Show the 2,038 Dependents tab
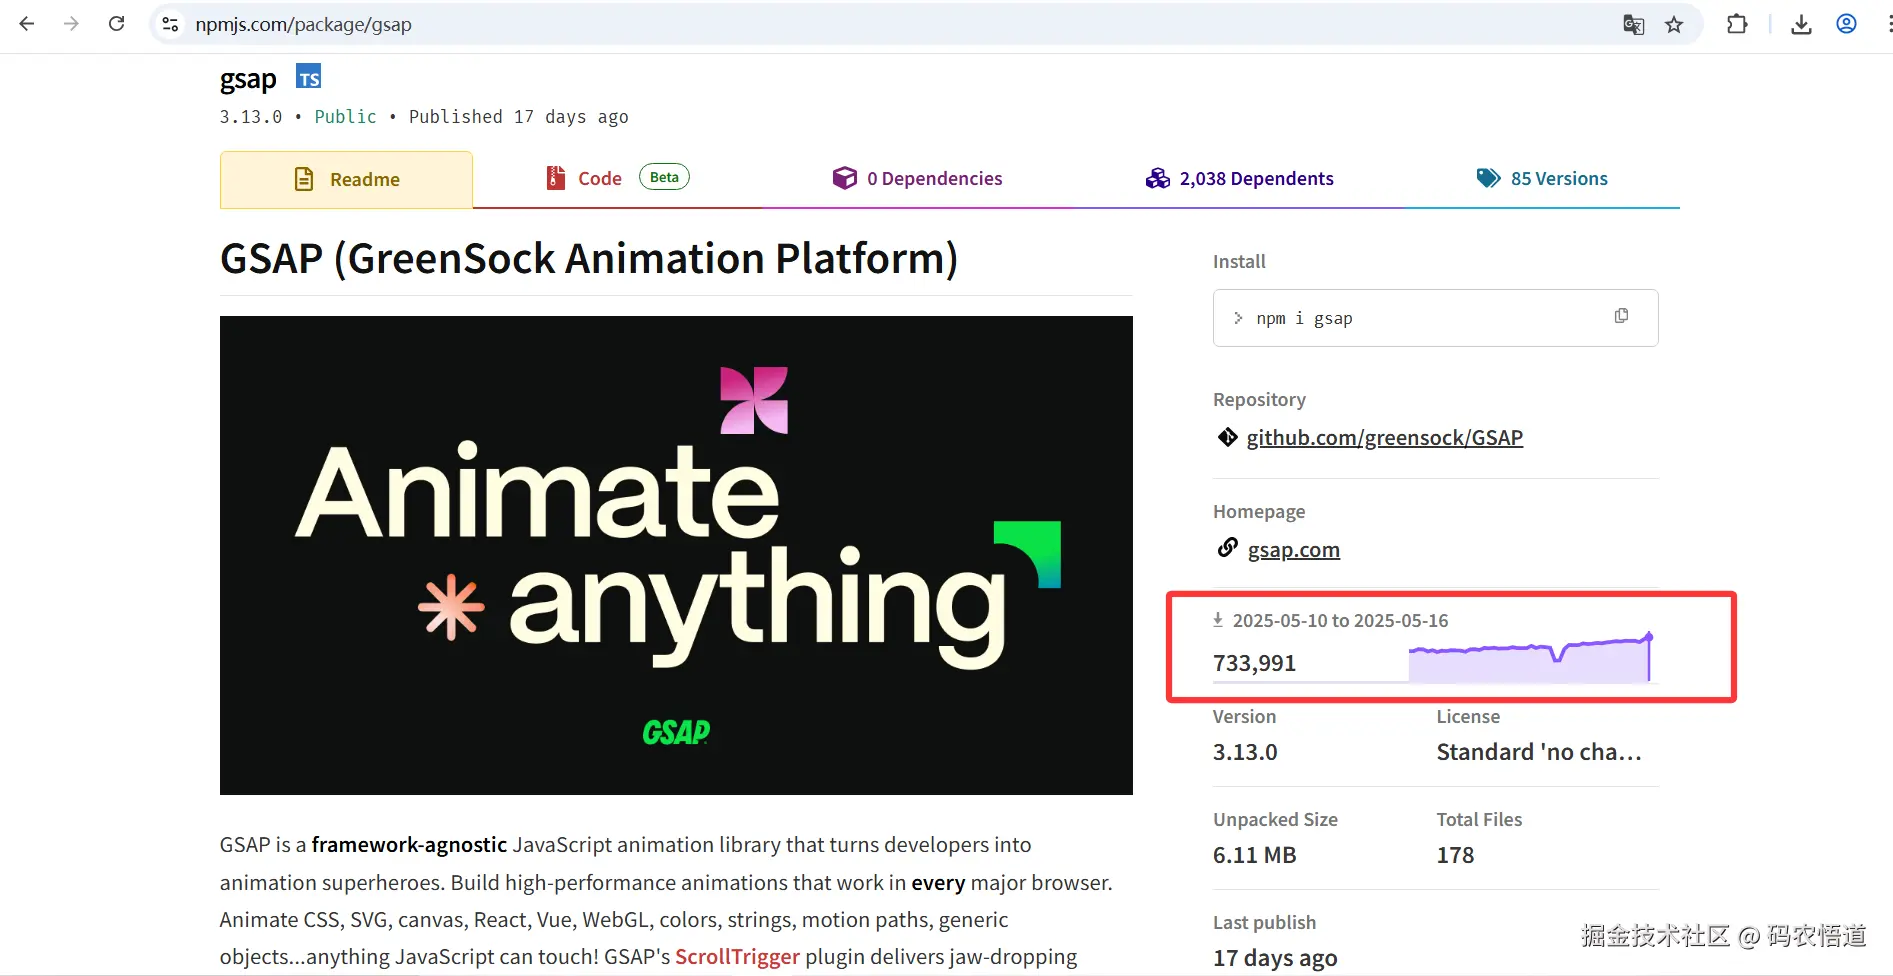 [1239, 179]
